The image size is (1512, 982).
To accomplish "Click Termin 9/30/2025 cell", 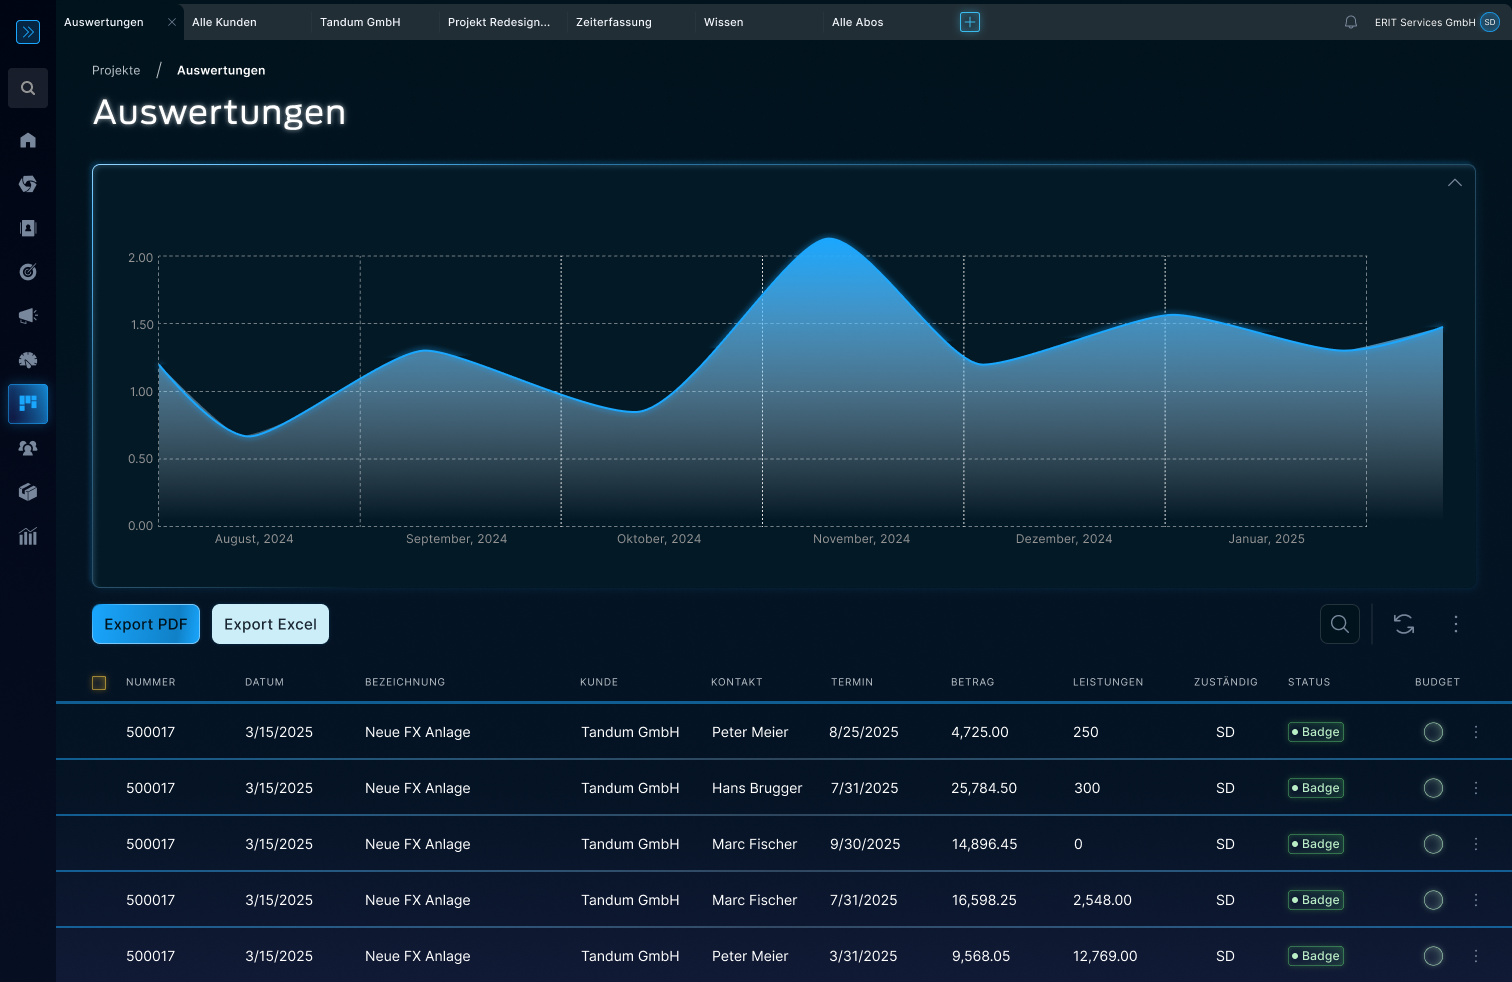I will (x=865, y=844).
